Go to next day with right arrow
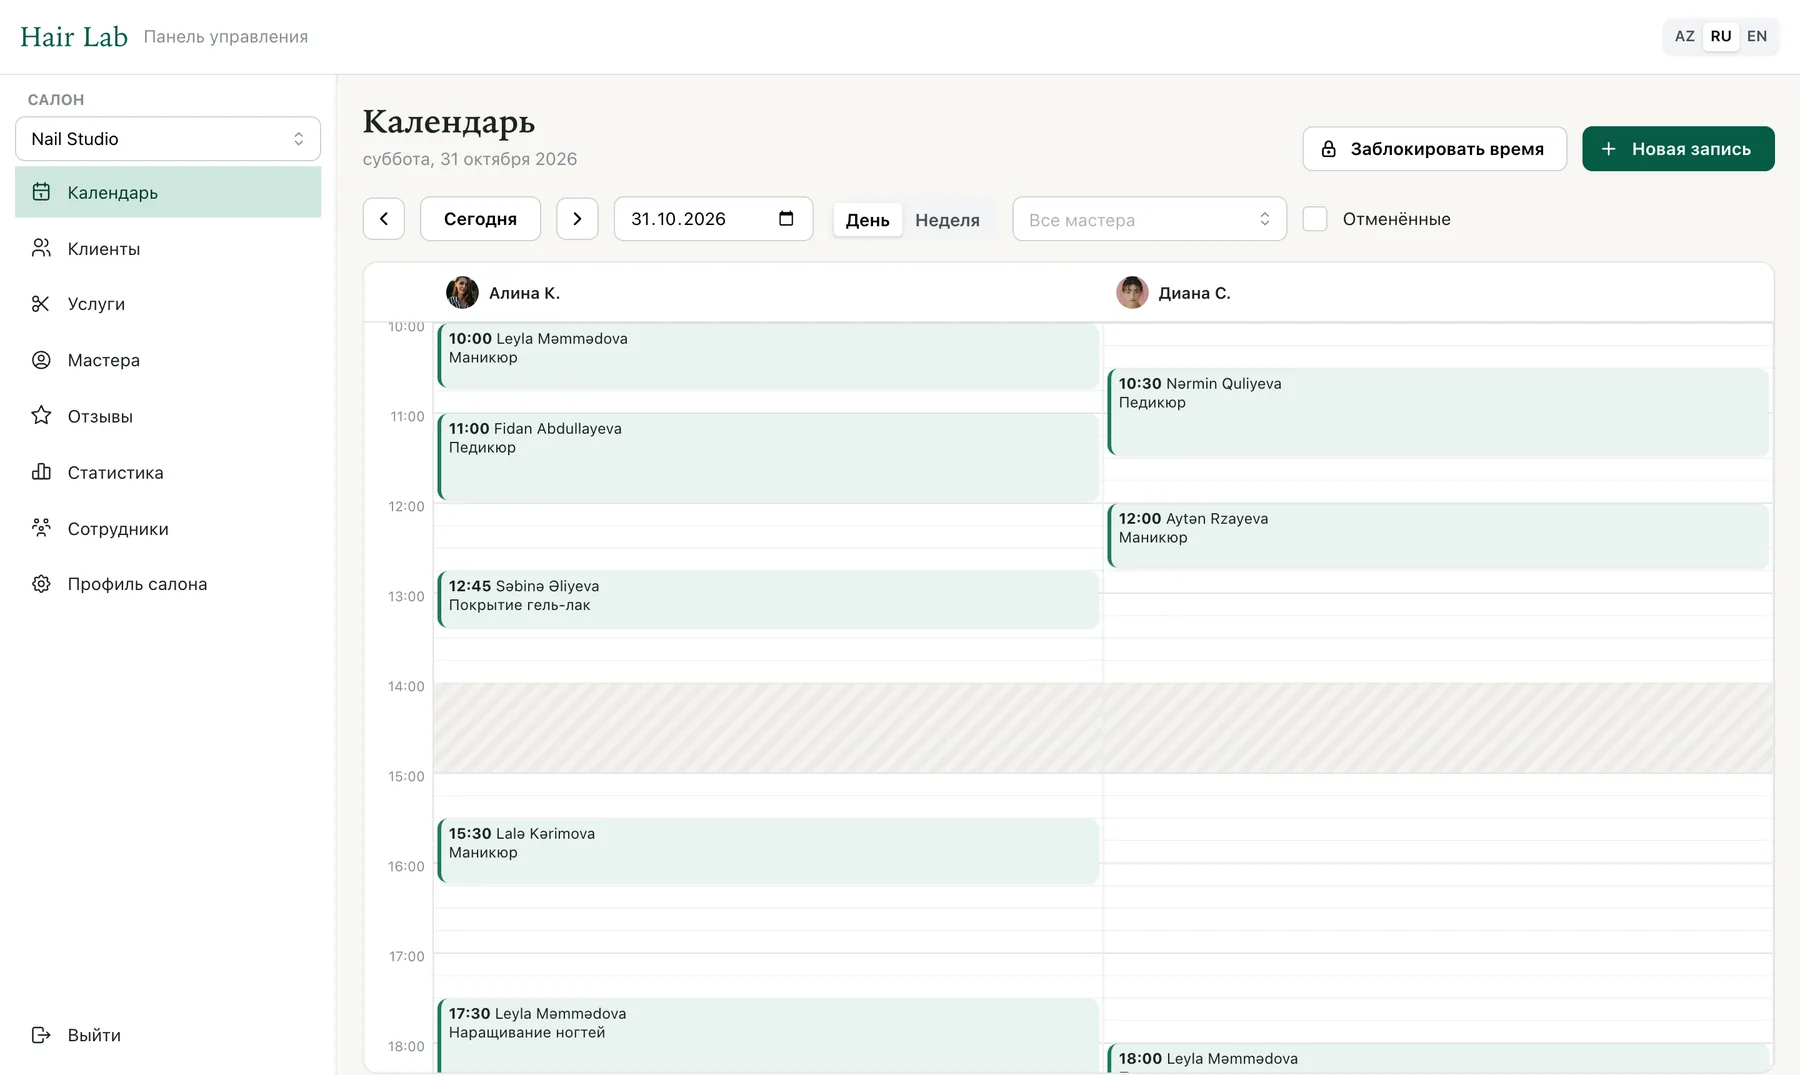 pyautogui.click(x=577, y=219)
